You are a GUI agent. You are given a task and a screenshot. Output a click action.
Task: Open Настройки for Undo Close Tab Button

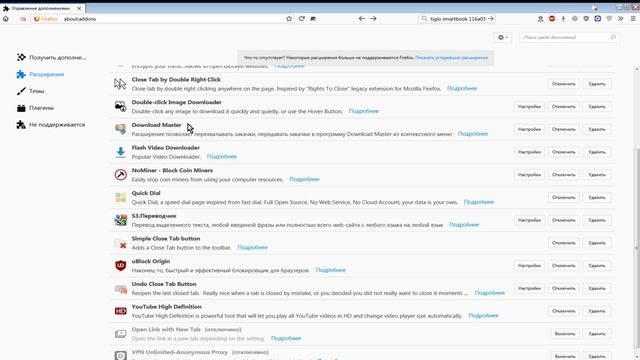tap(529, 288)
